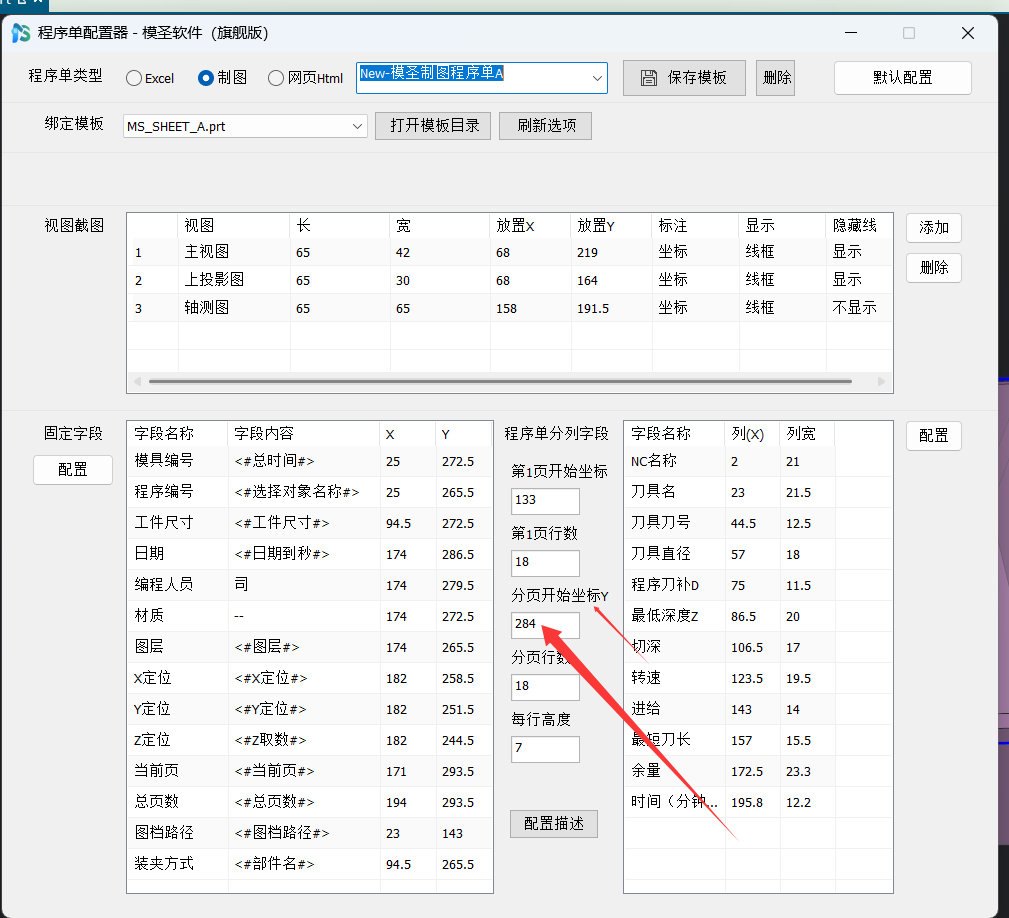Click the 配置描述 button
The width and height of the screenshot is (1009, 918).
(x=554, y=823)
